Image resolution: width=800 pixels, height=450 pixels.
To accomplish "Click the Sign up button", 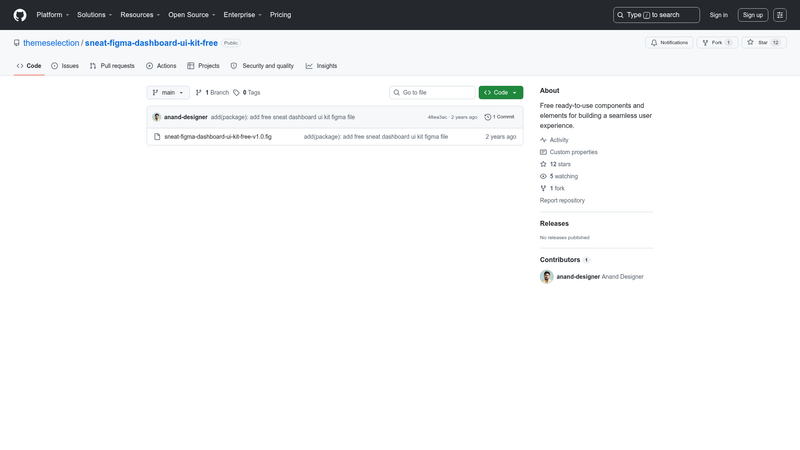I will [x=753, y=15].
